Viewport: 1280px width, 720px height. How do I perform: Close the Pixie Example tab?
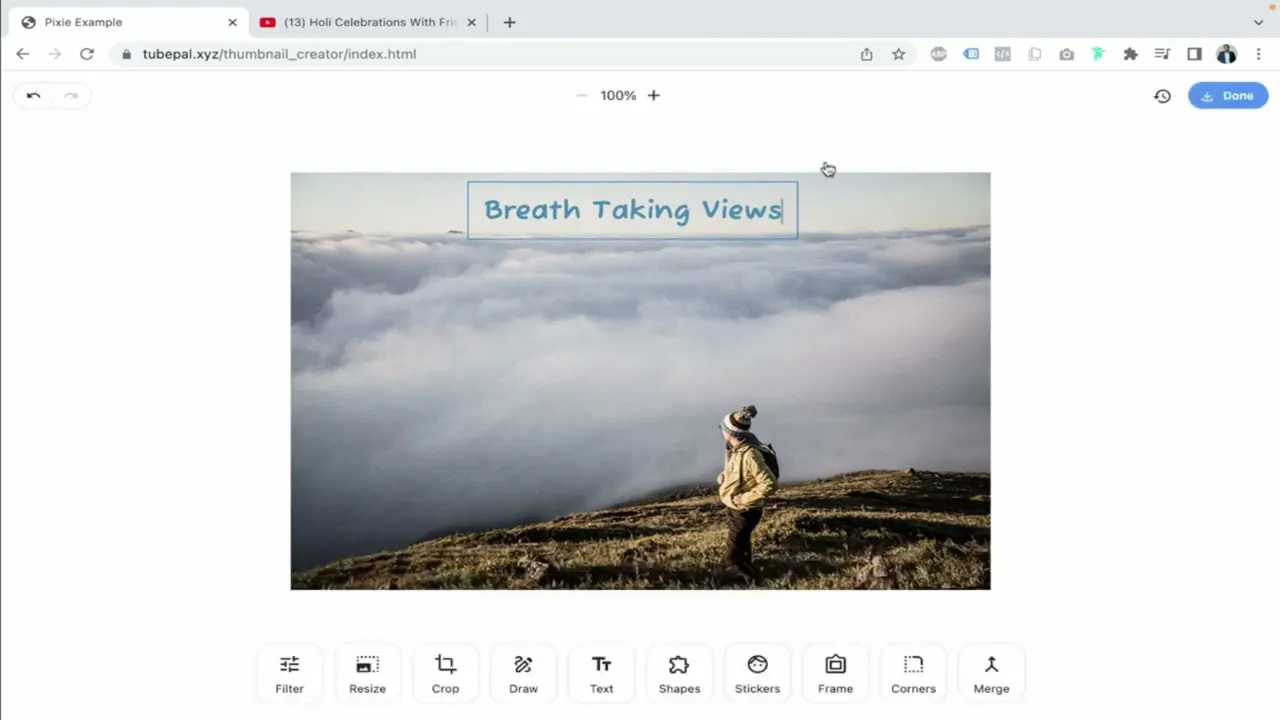(232, 22)
